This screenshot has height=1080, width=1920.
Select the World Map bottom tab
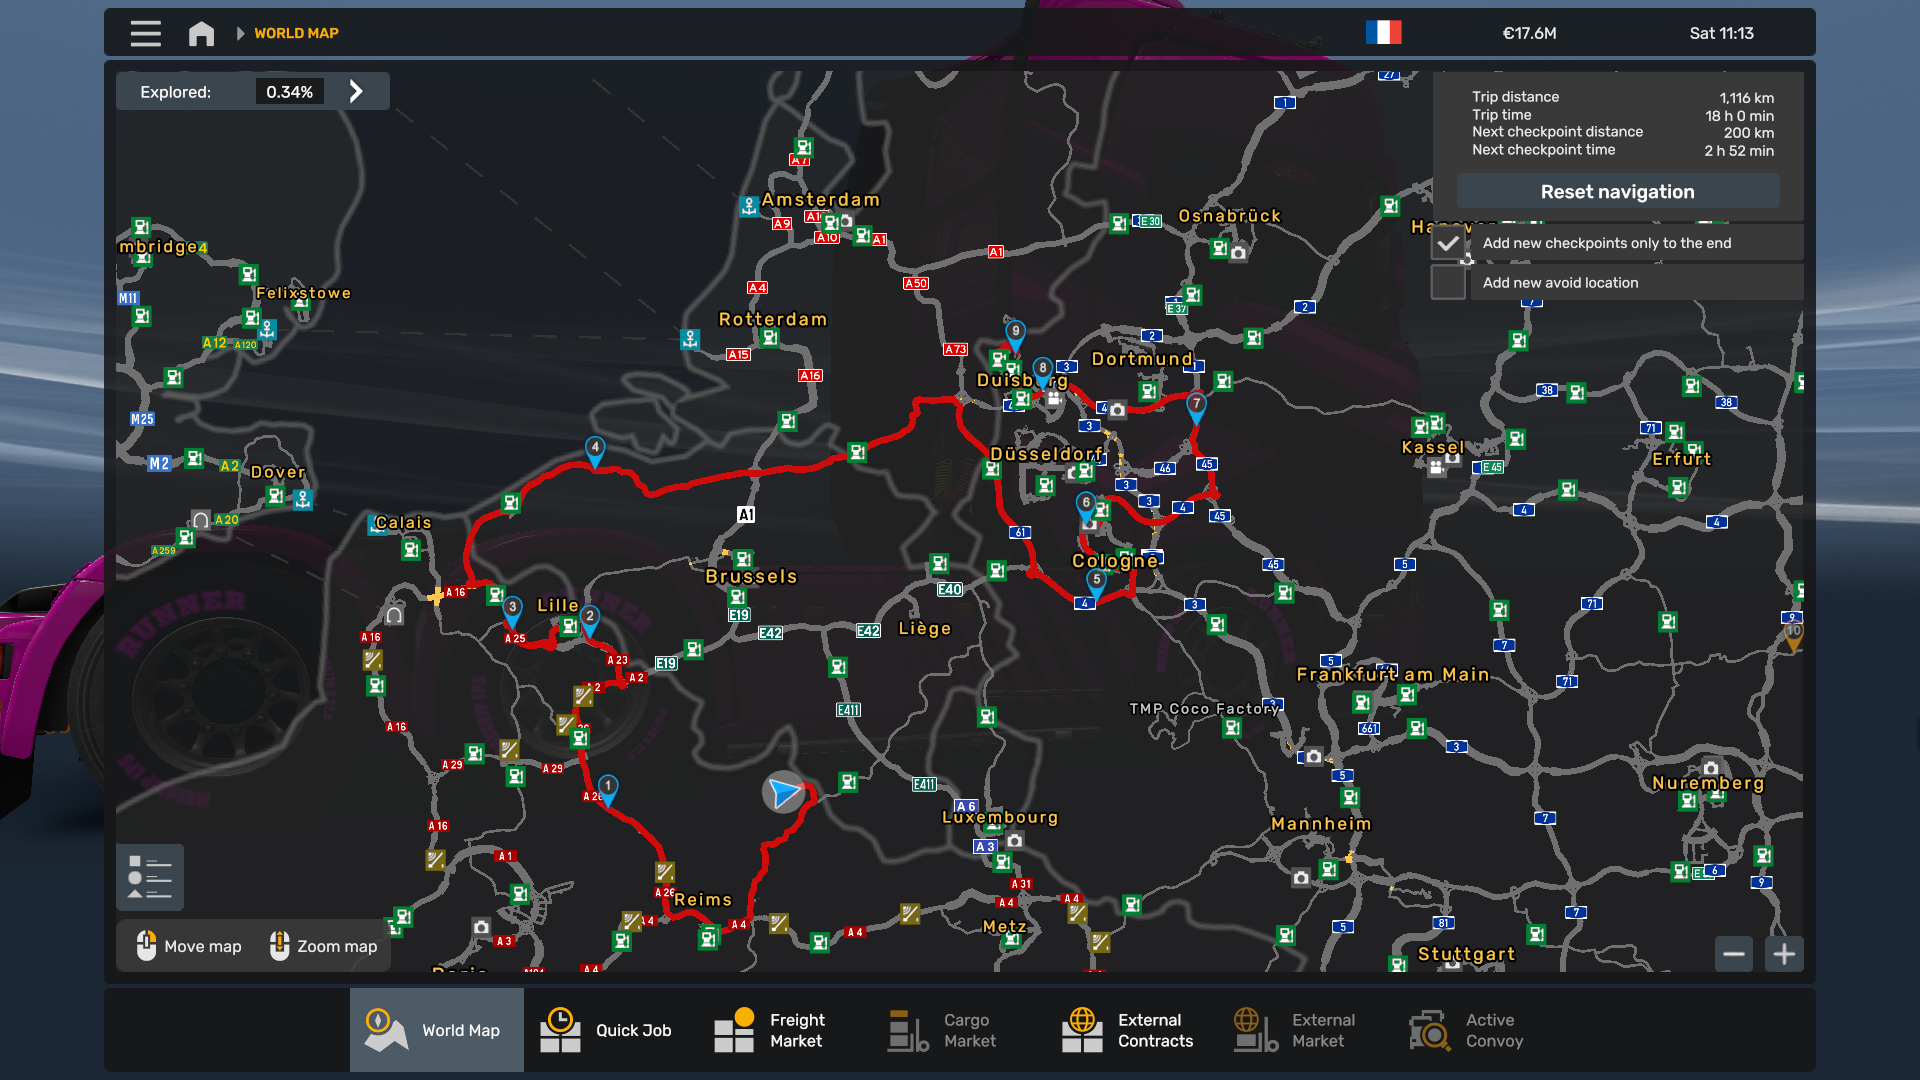coord(437,1030)
